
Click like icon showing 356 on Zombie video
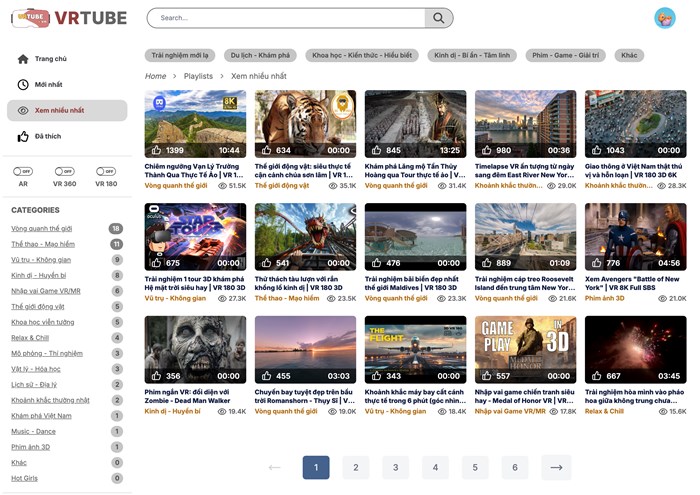(x=156, y=376)
